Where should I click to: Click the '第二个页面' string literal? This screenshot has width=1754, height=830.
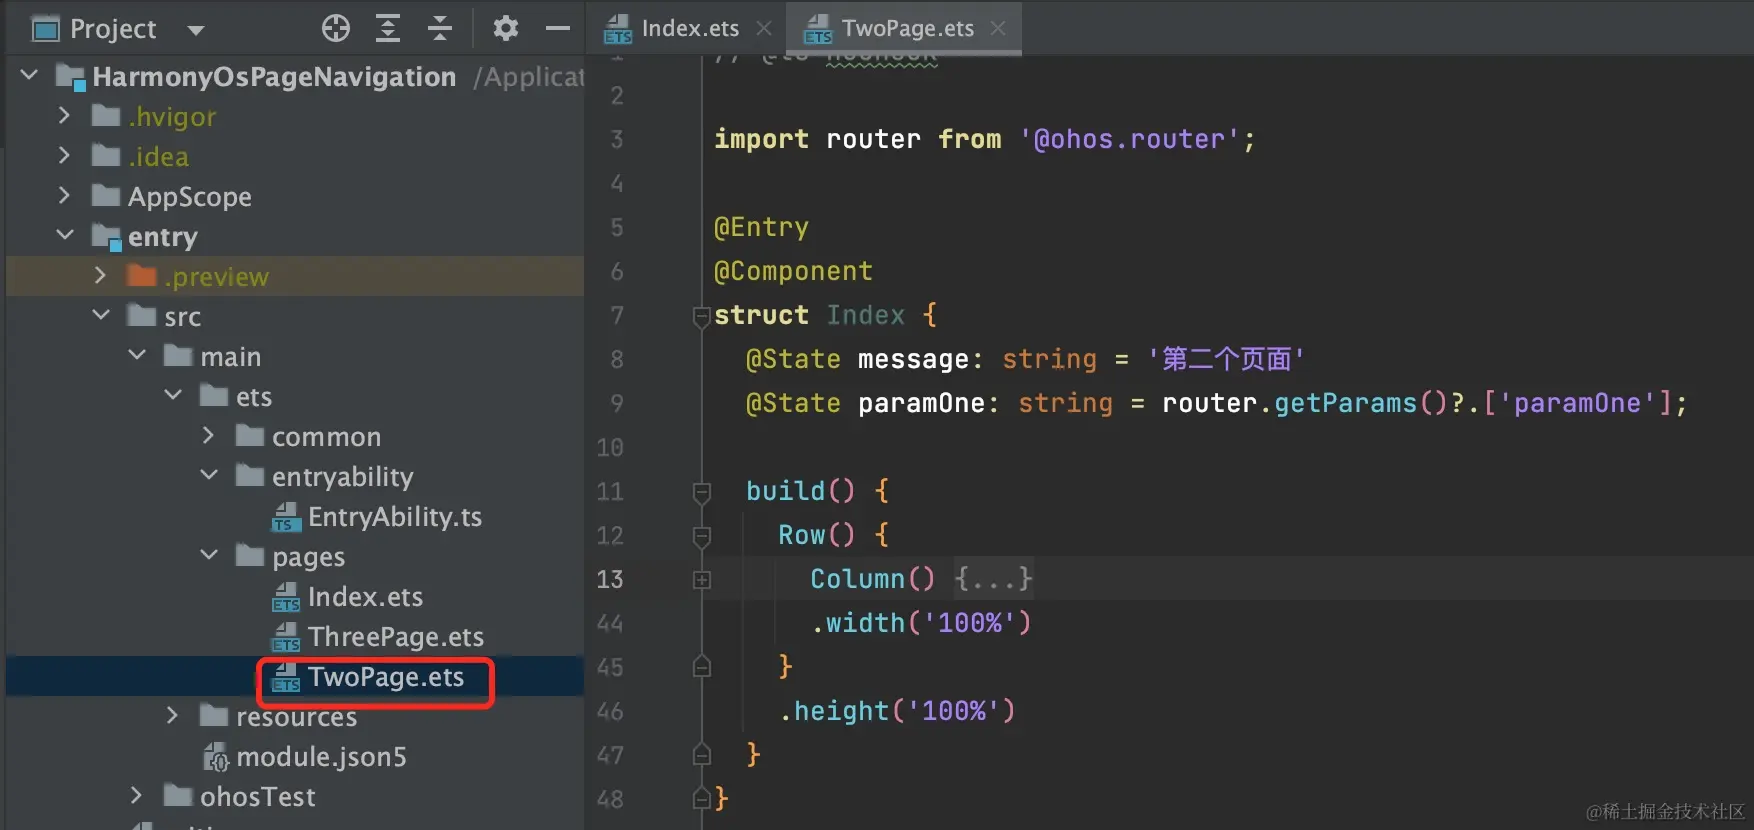point(1225,359)
